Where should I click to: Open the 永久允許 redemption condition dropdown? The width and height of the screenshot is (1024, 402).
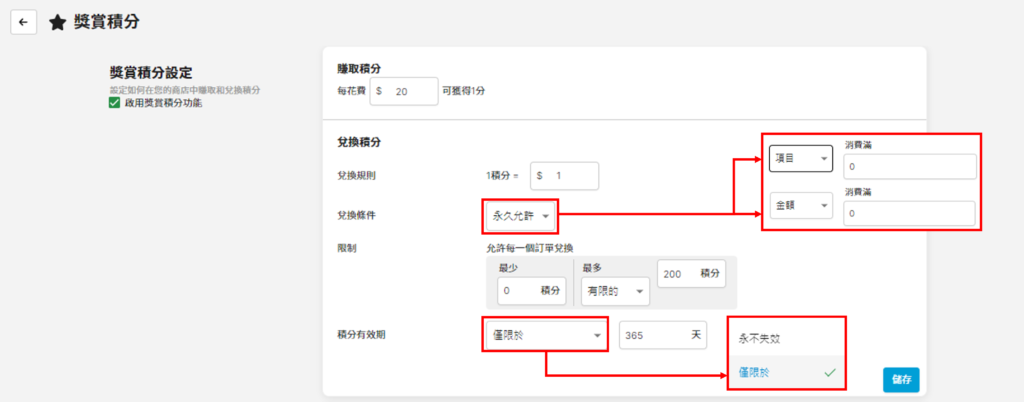(520, 215)
